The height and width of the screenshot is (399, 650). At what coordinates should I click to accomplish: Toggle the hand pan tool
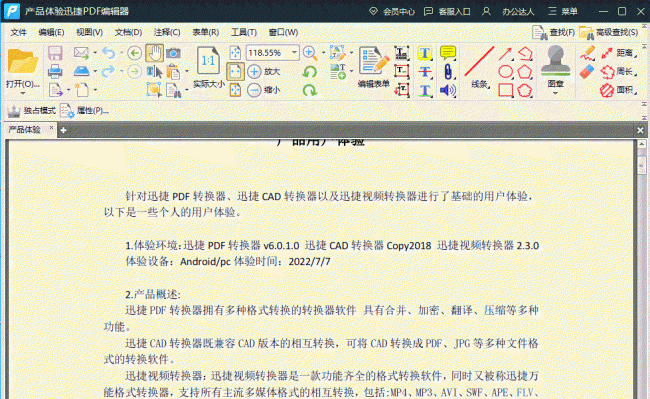pos(154,53)
